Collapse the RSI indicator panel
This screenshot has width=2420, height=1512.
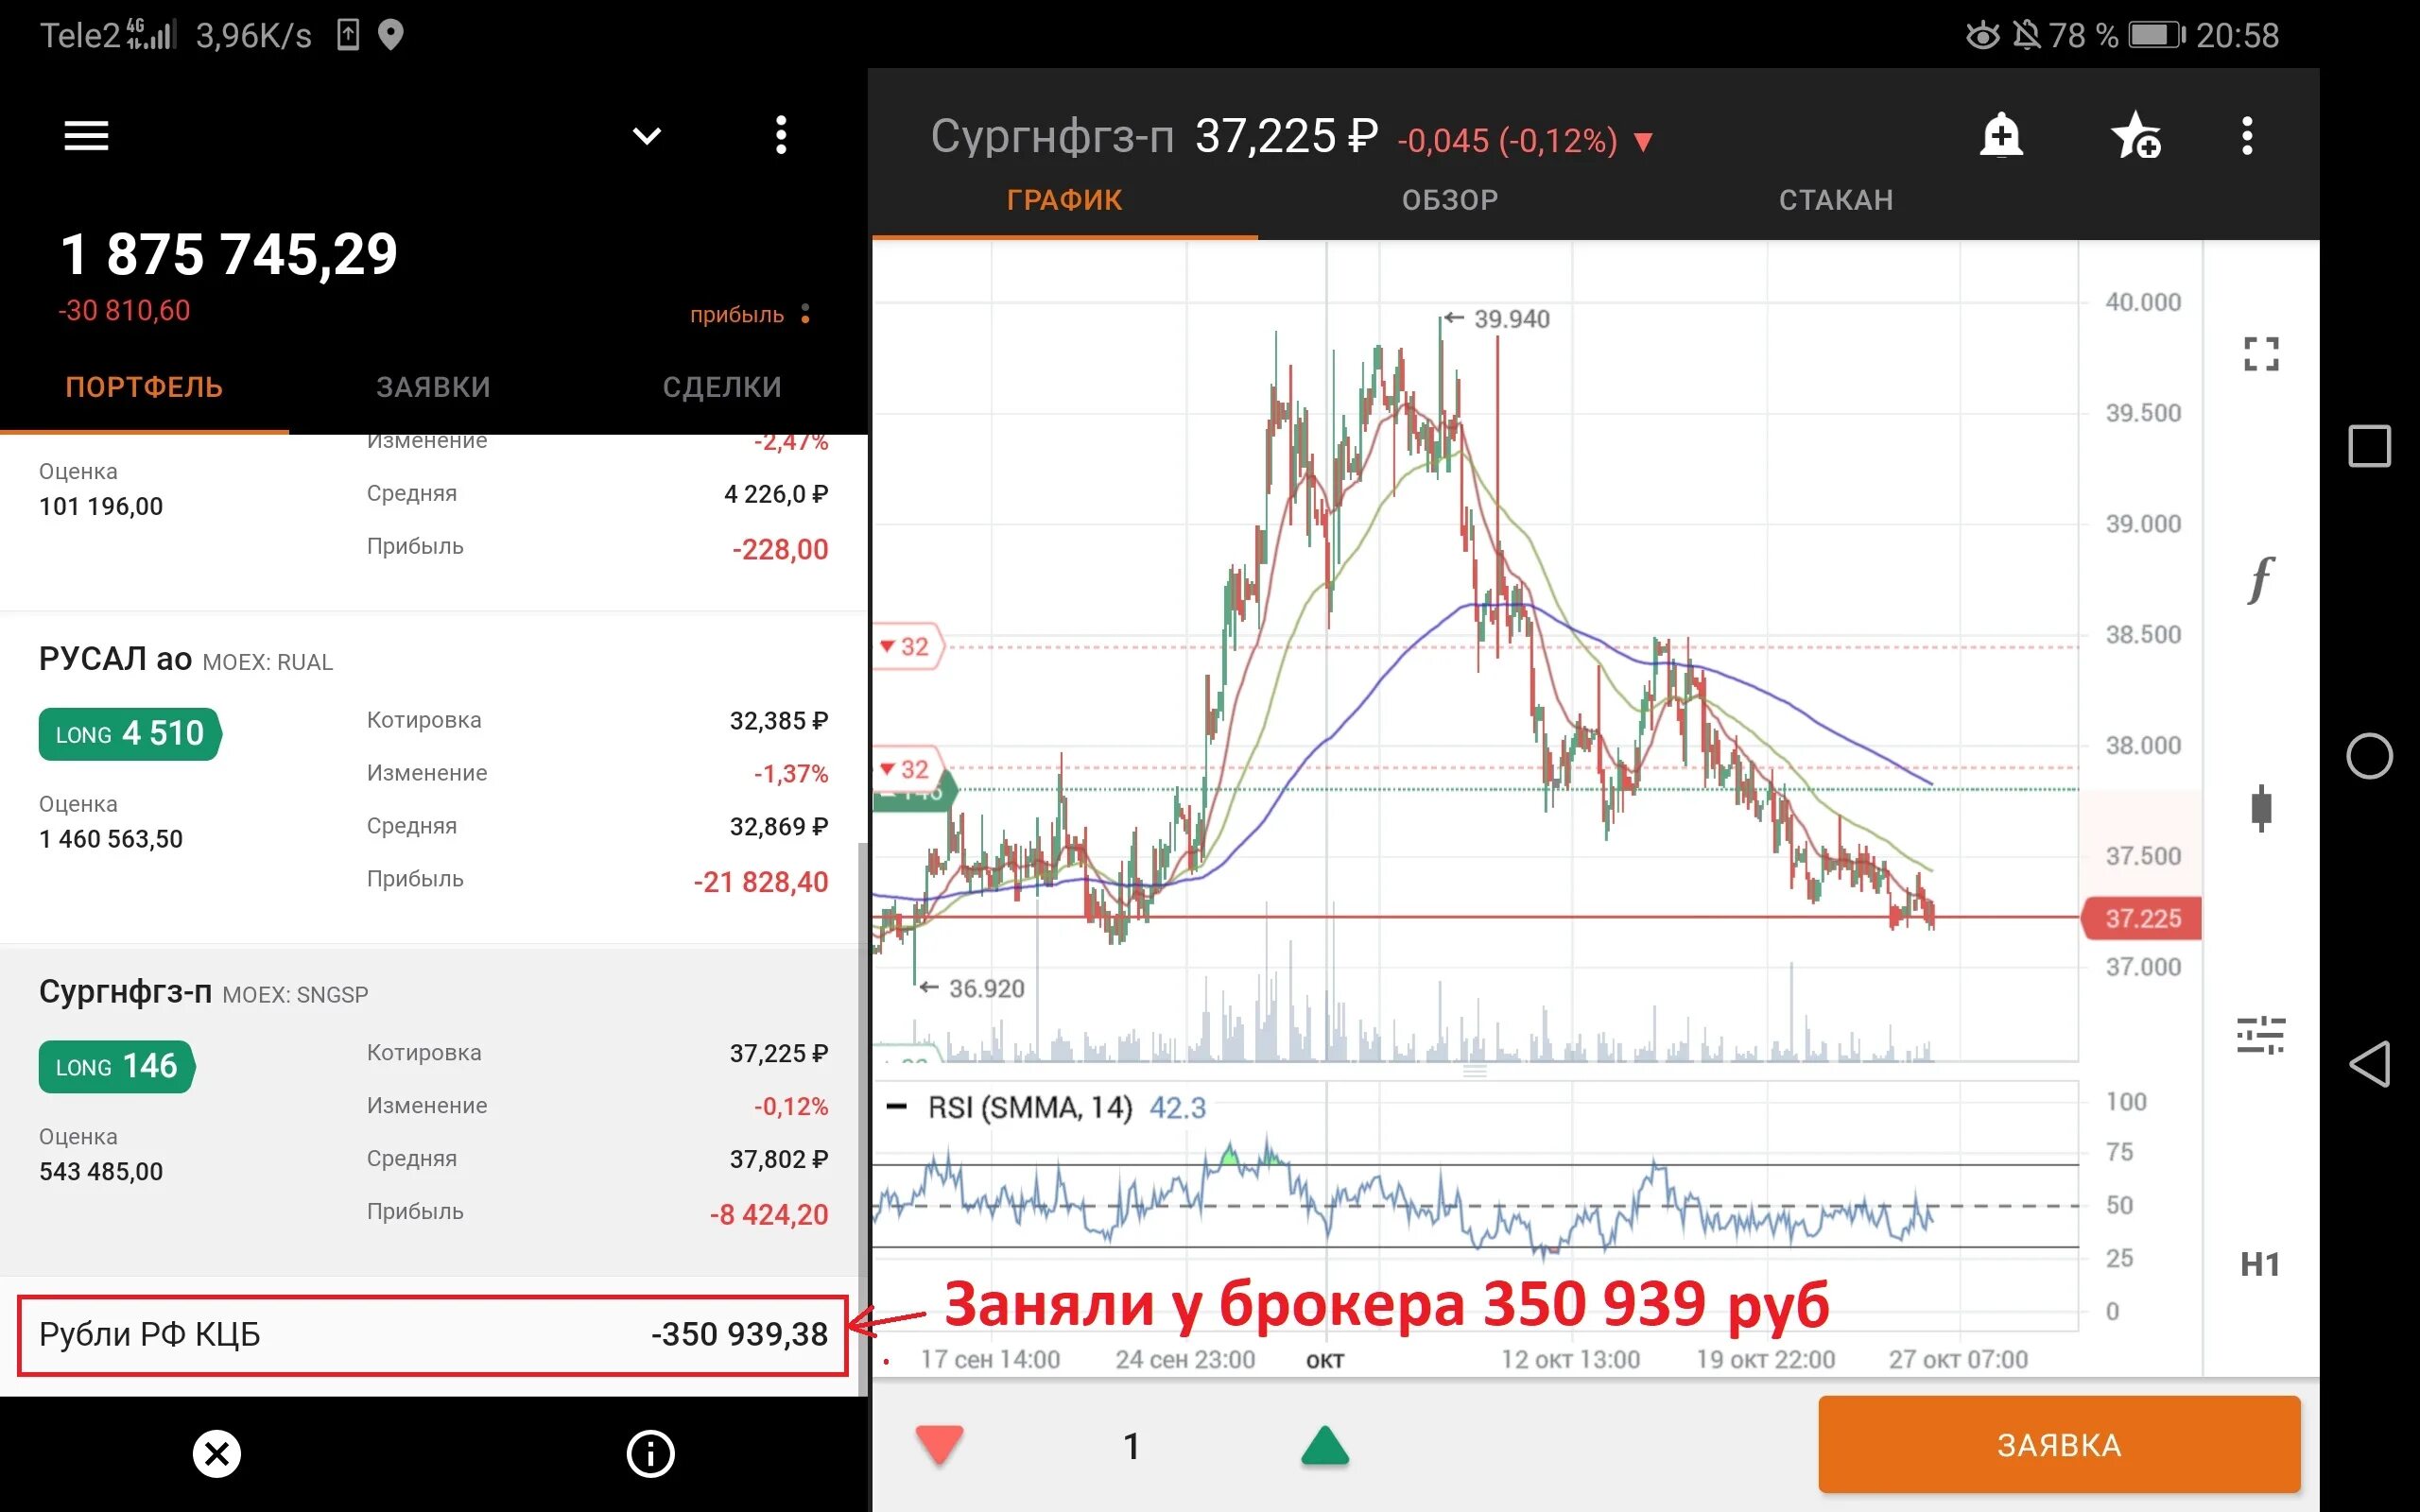(x=897, y=1107)
